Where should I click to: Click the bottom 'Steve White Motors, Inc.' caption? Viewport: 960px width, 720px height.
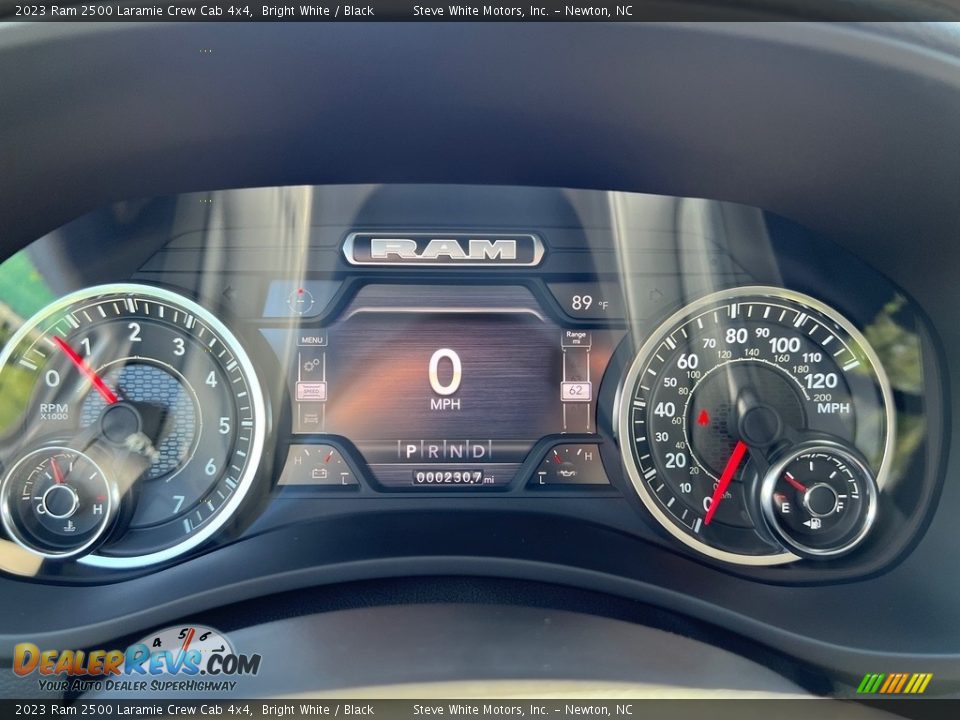pyautogui.click(x=481, y=710)
